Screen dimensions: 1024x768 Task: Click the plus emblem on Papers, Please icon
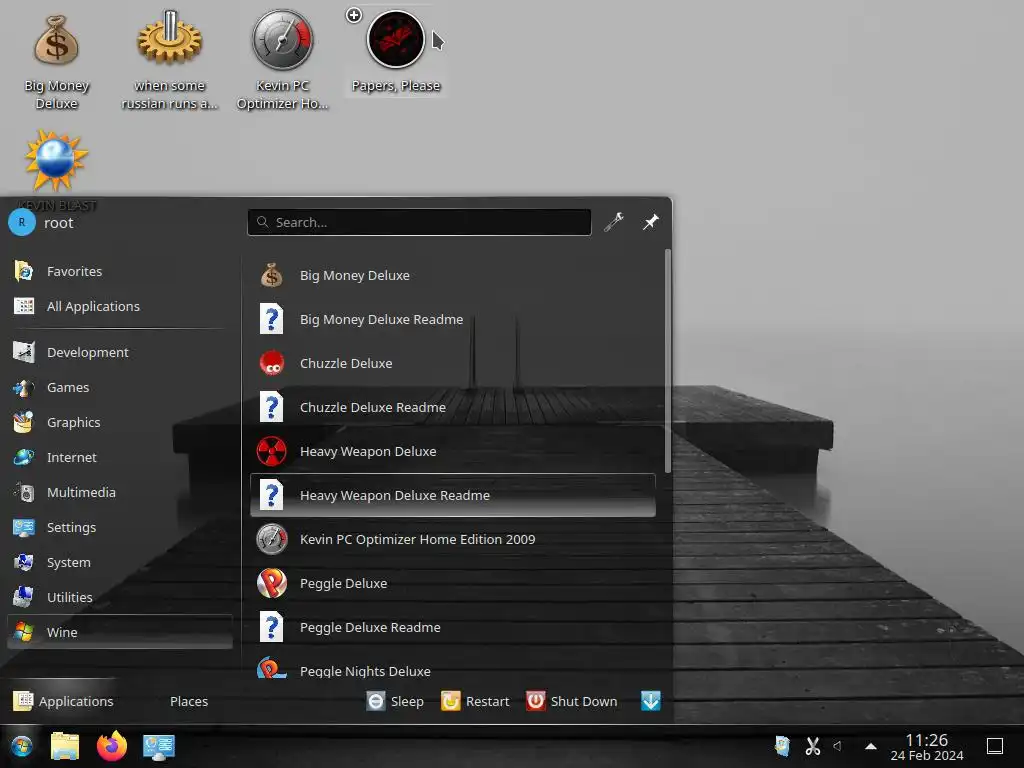[x=353, y=15]
